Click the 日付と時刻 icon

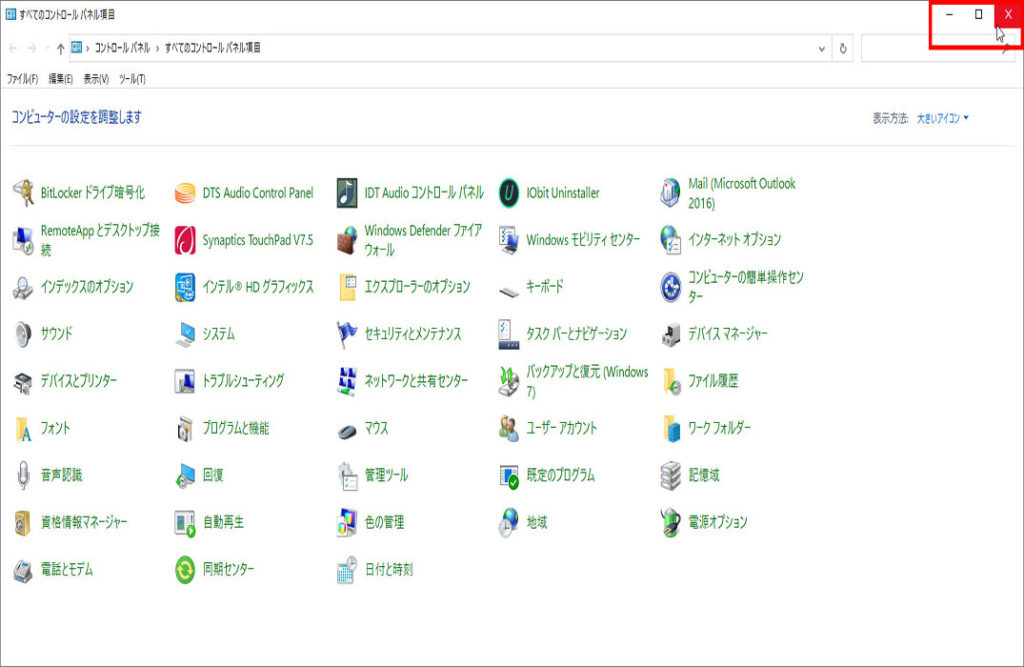point(347,569)
